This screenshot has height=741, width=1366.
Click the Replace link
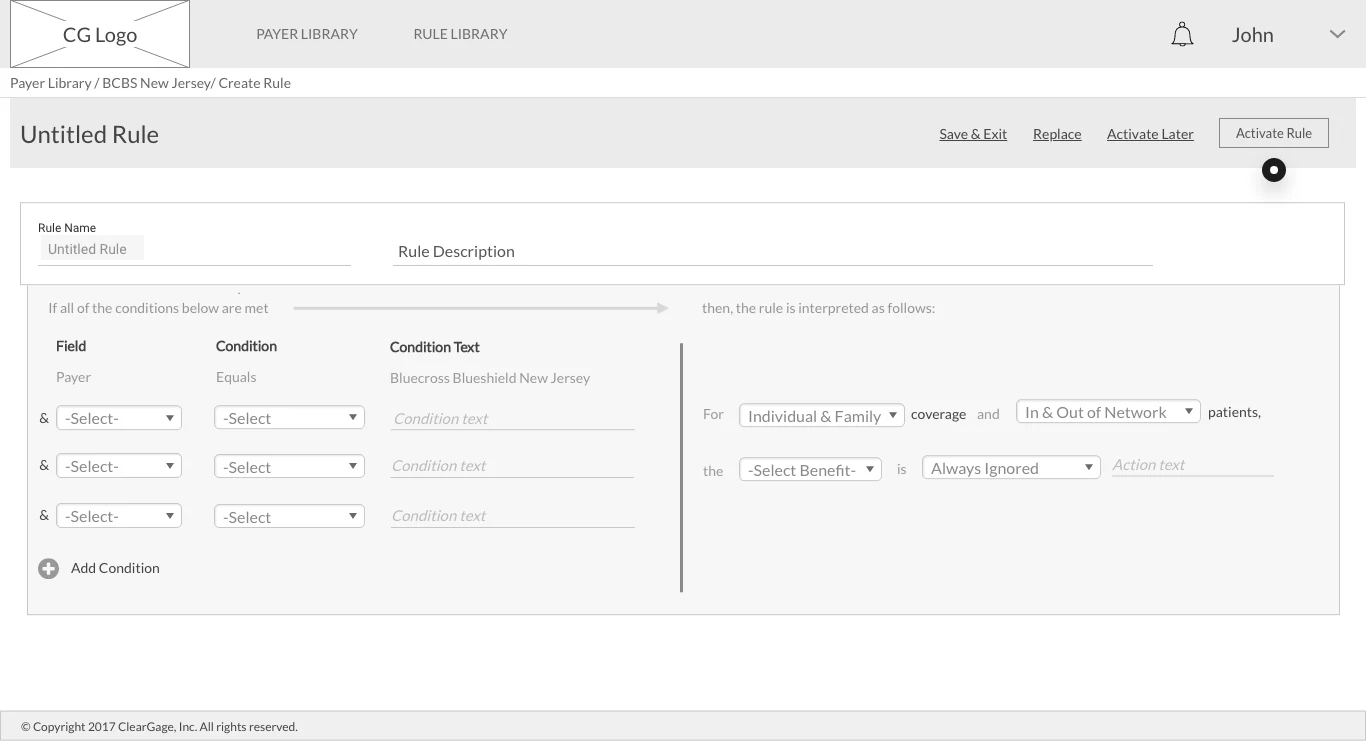pyautogui.click(x=1057, y=134)
